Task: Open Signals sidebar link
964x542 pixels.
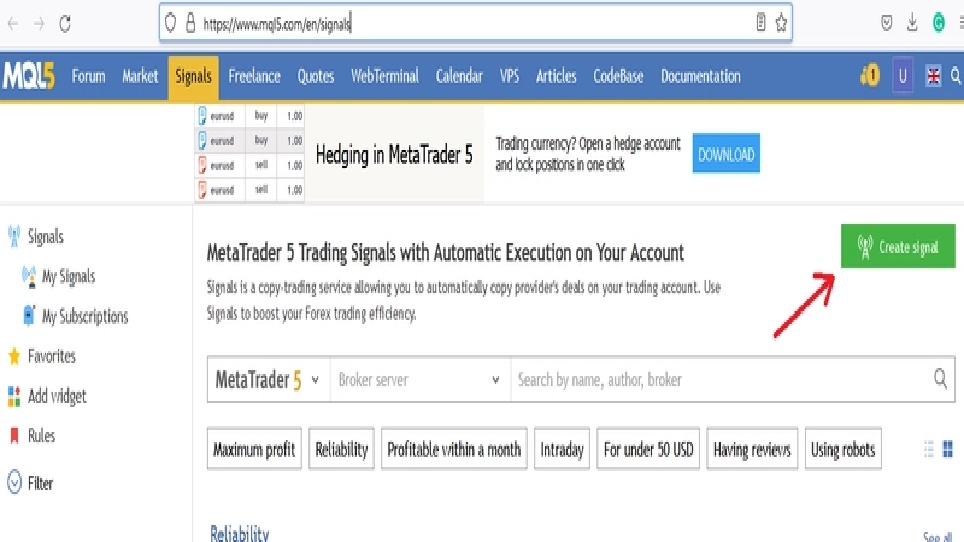Action: 45,237
